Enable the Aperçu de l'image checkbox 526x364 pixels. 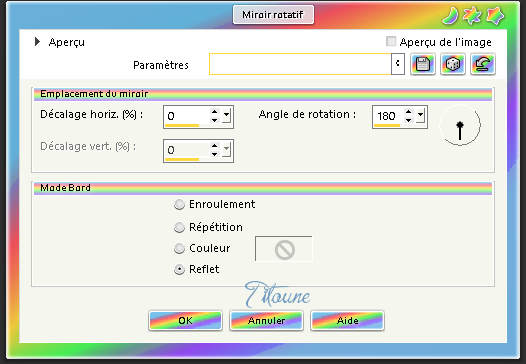click(391, 42)
